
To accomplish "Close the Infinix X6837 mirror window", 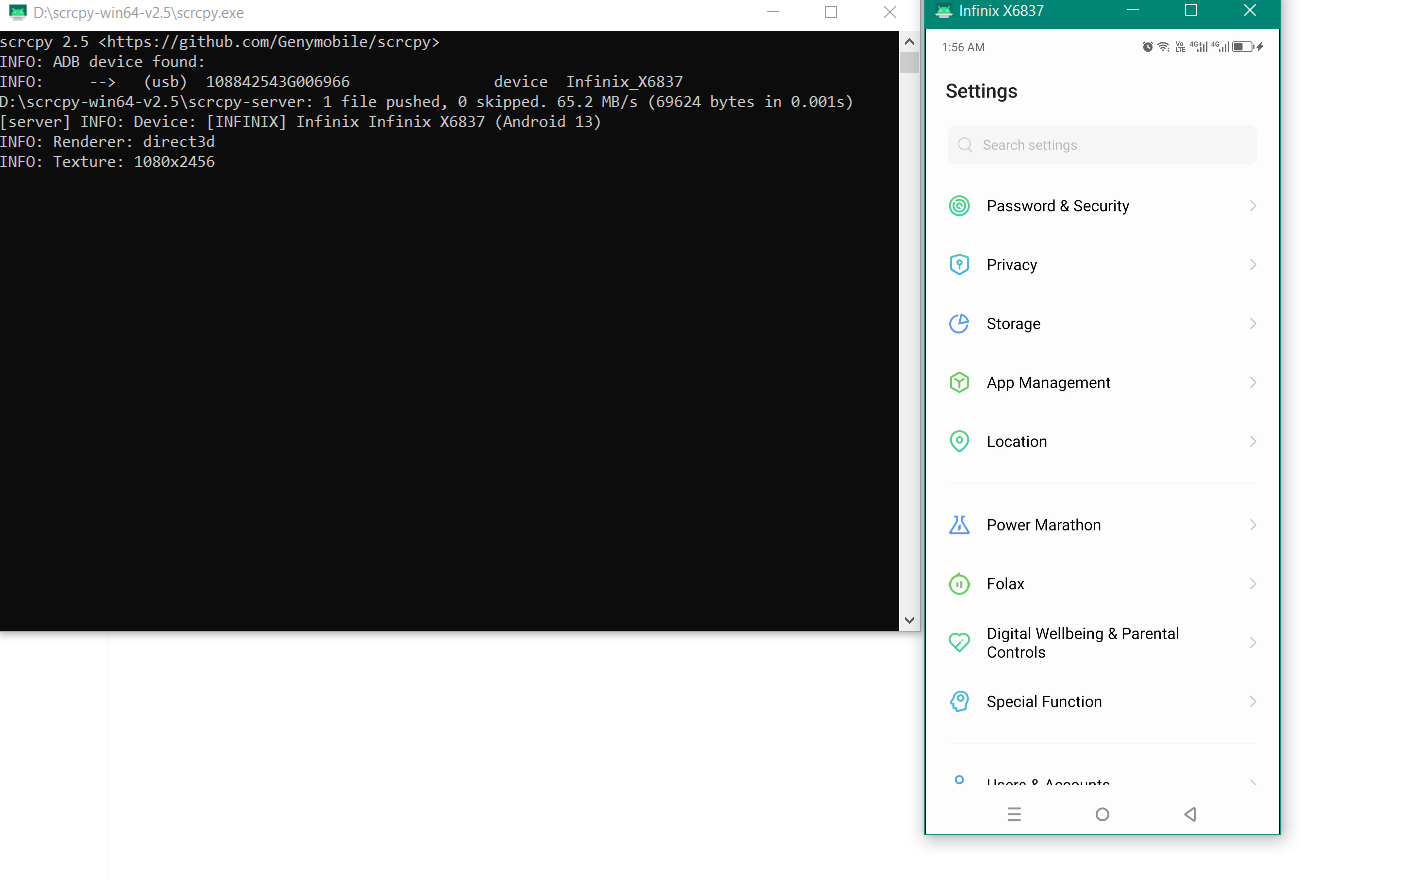I will pos(1250,10).
